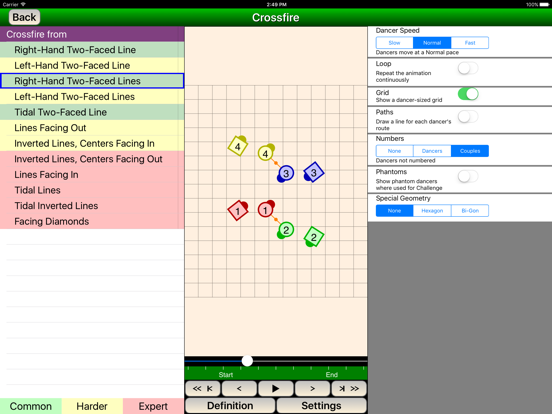Choose Facing Diamonds
Image resolution: width=552 pixels, height=414 pixels.
point(92,221)
